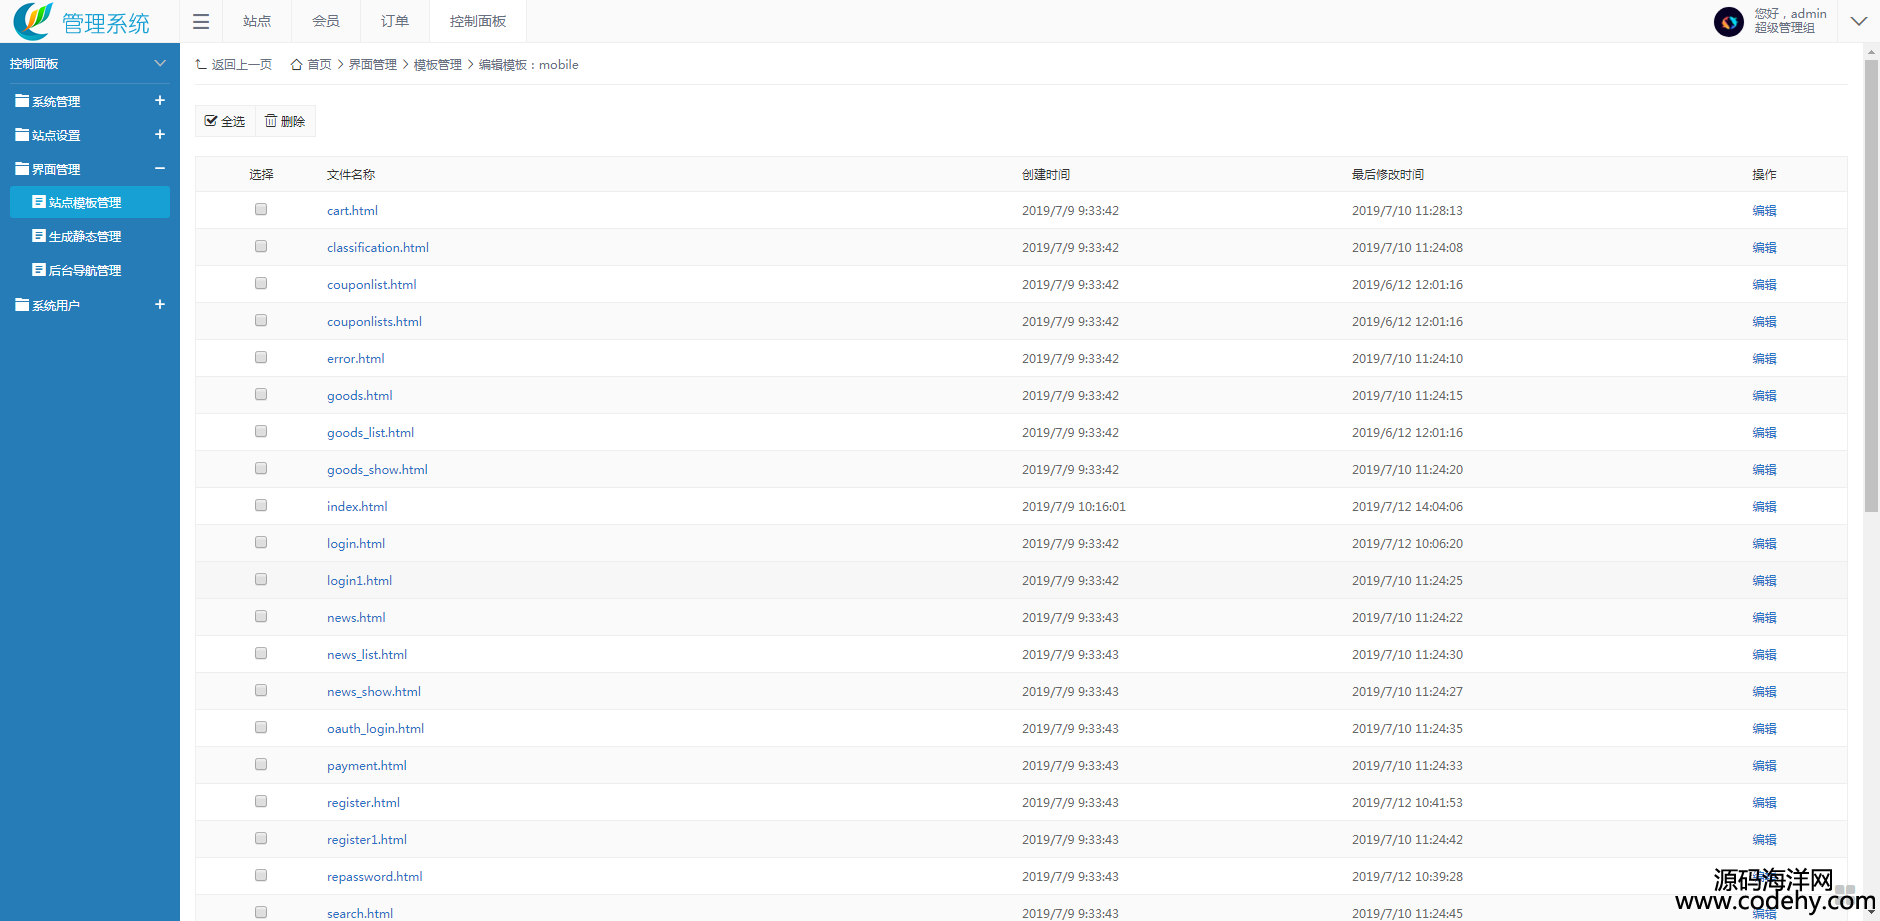The image size is (1880, 921).
Task: Open the goods_show.html file link
Action: (377, 470)
